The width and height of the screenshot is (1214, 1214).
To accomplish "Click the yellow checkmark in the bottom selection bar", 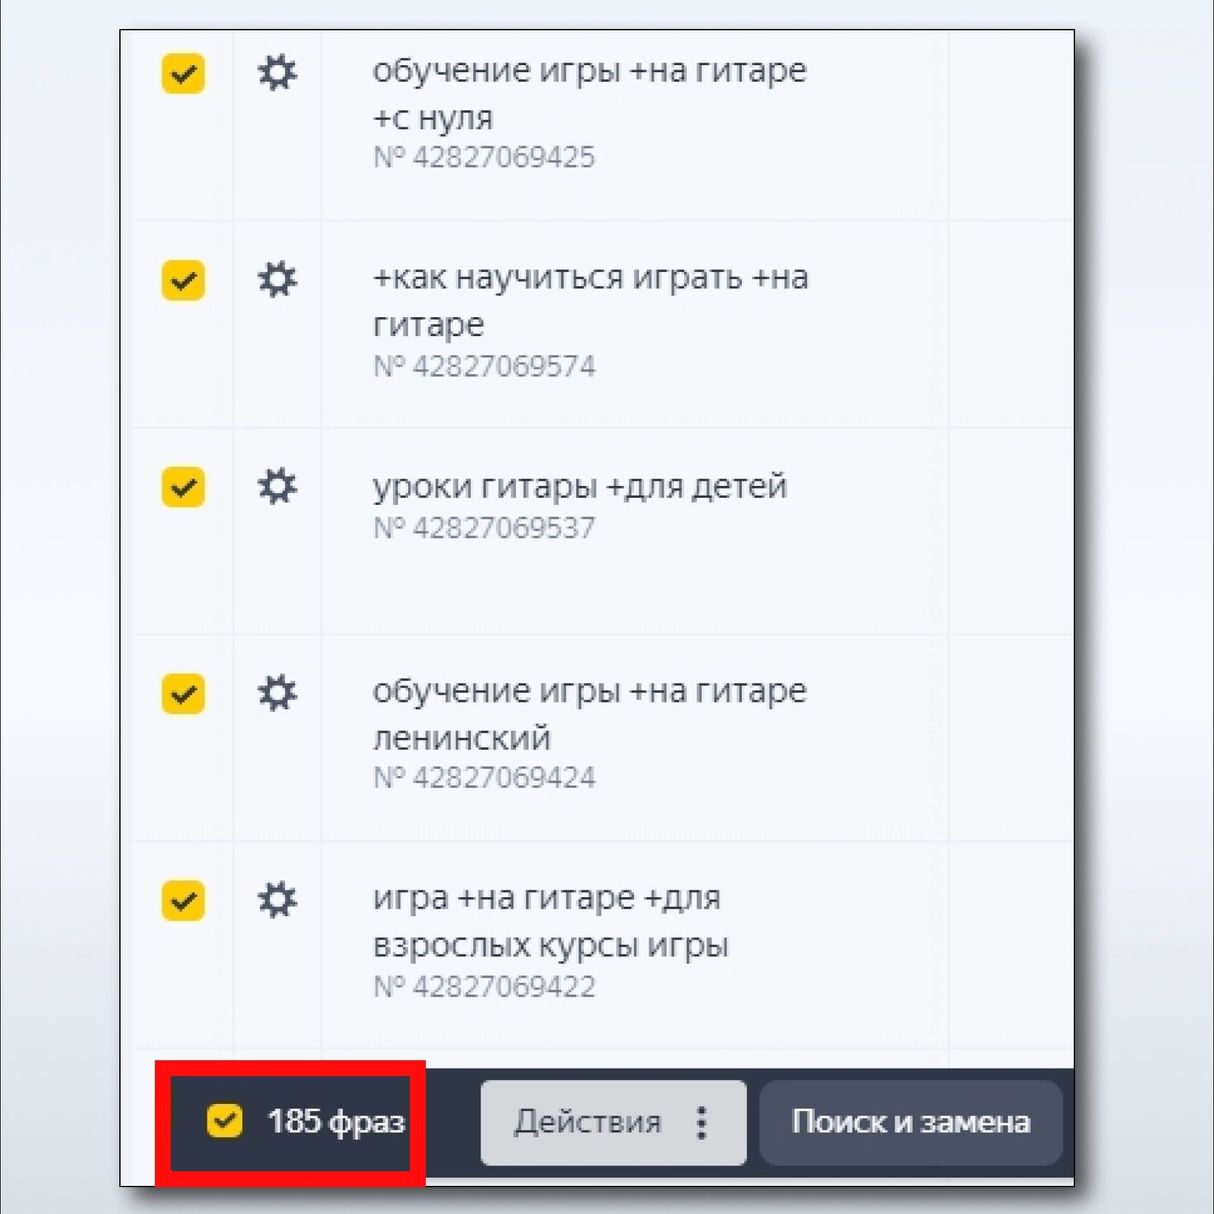I will [x=226, y=1121].
